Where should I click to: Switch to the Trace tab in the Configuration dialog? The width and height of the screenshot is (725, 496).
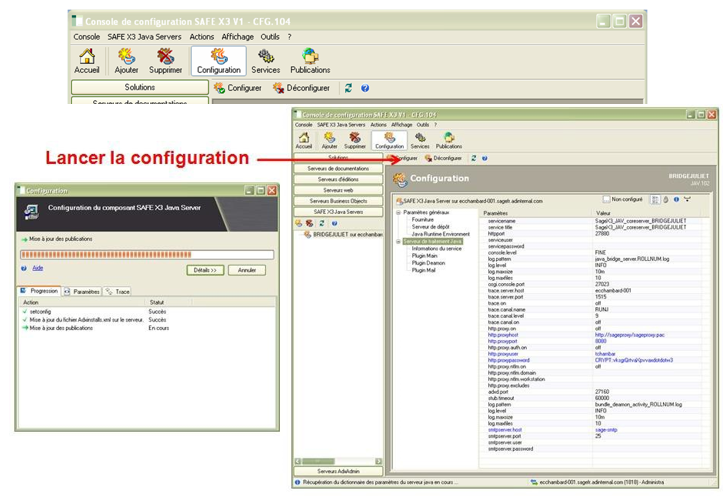[117, 292]
